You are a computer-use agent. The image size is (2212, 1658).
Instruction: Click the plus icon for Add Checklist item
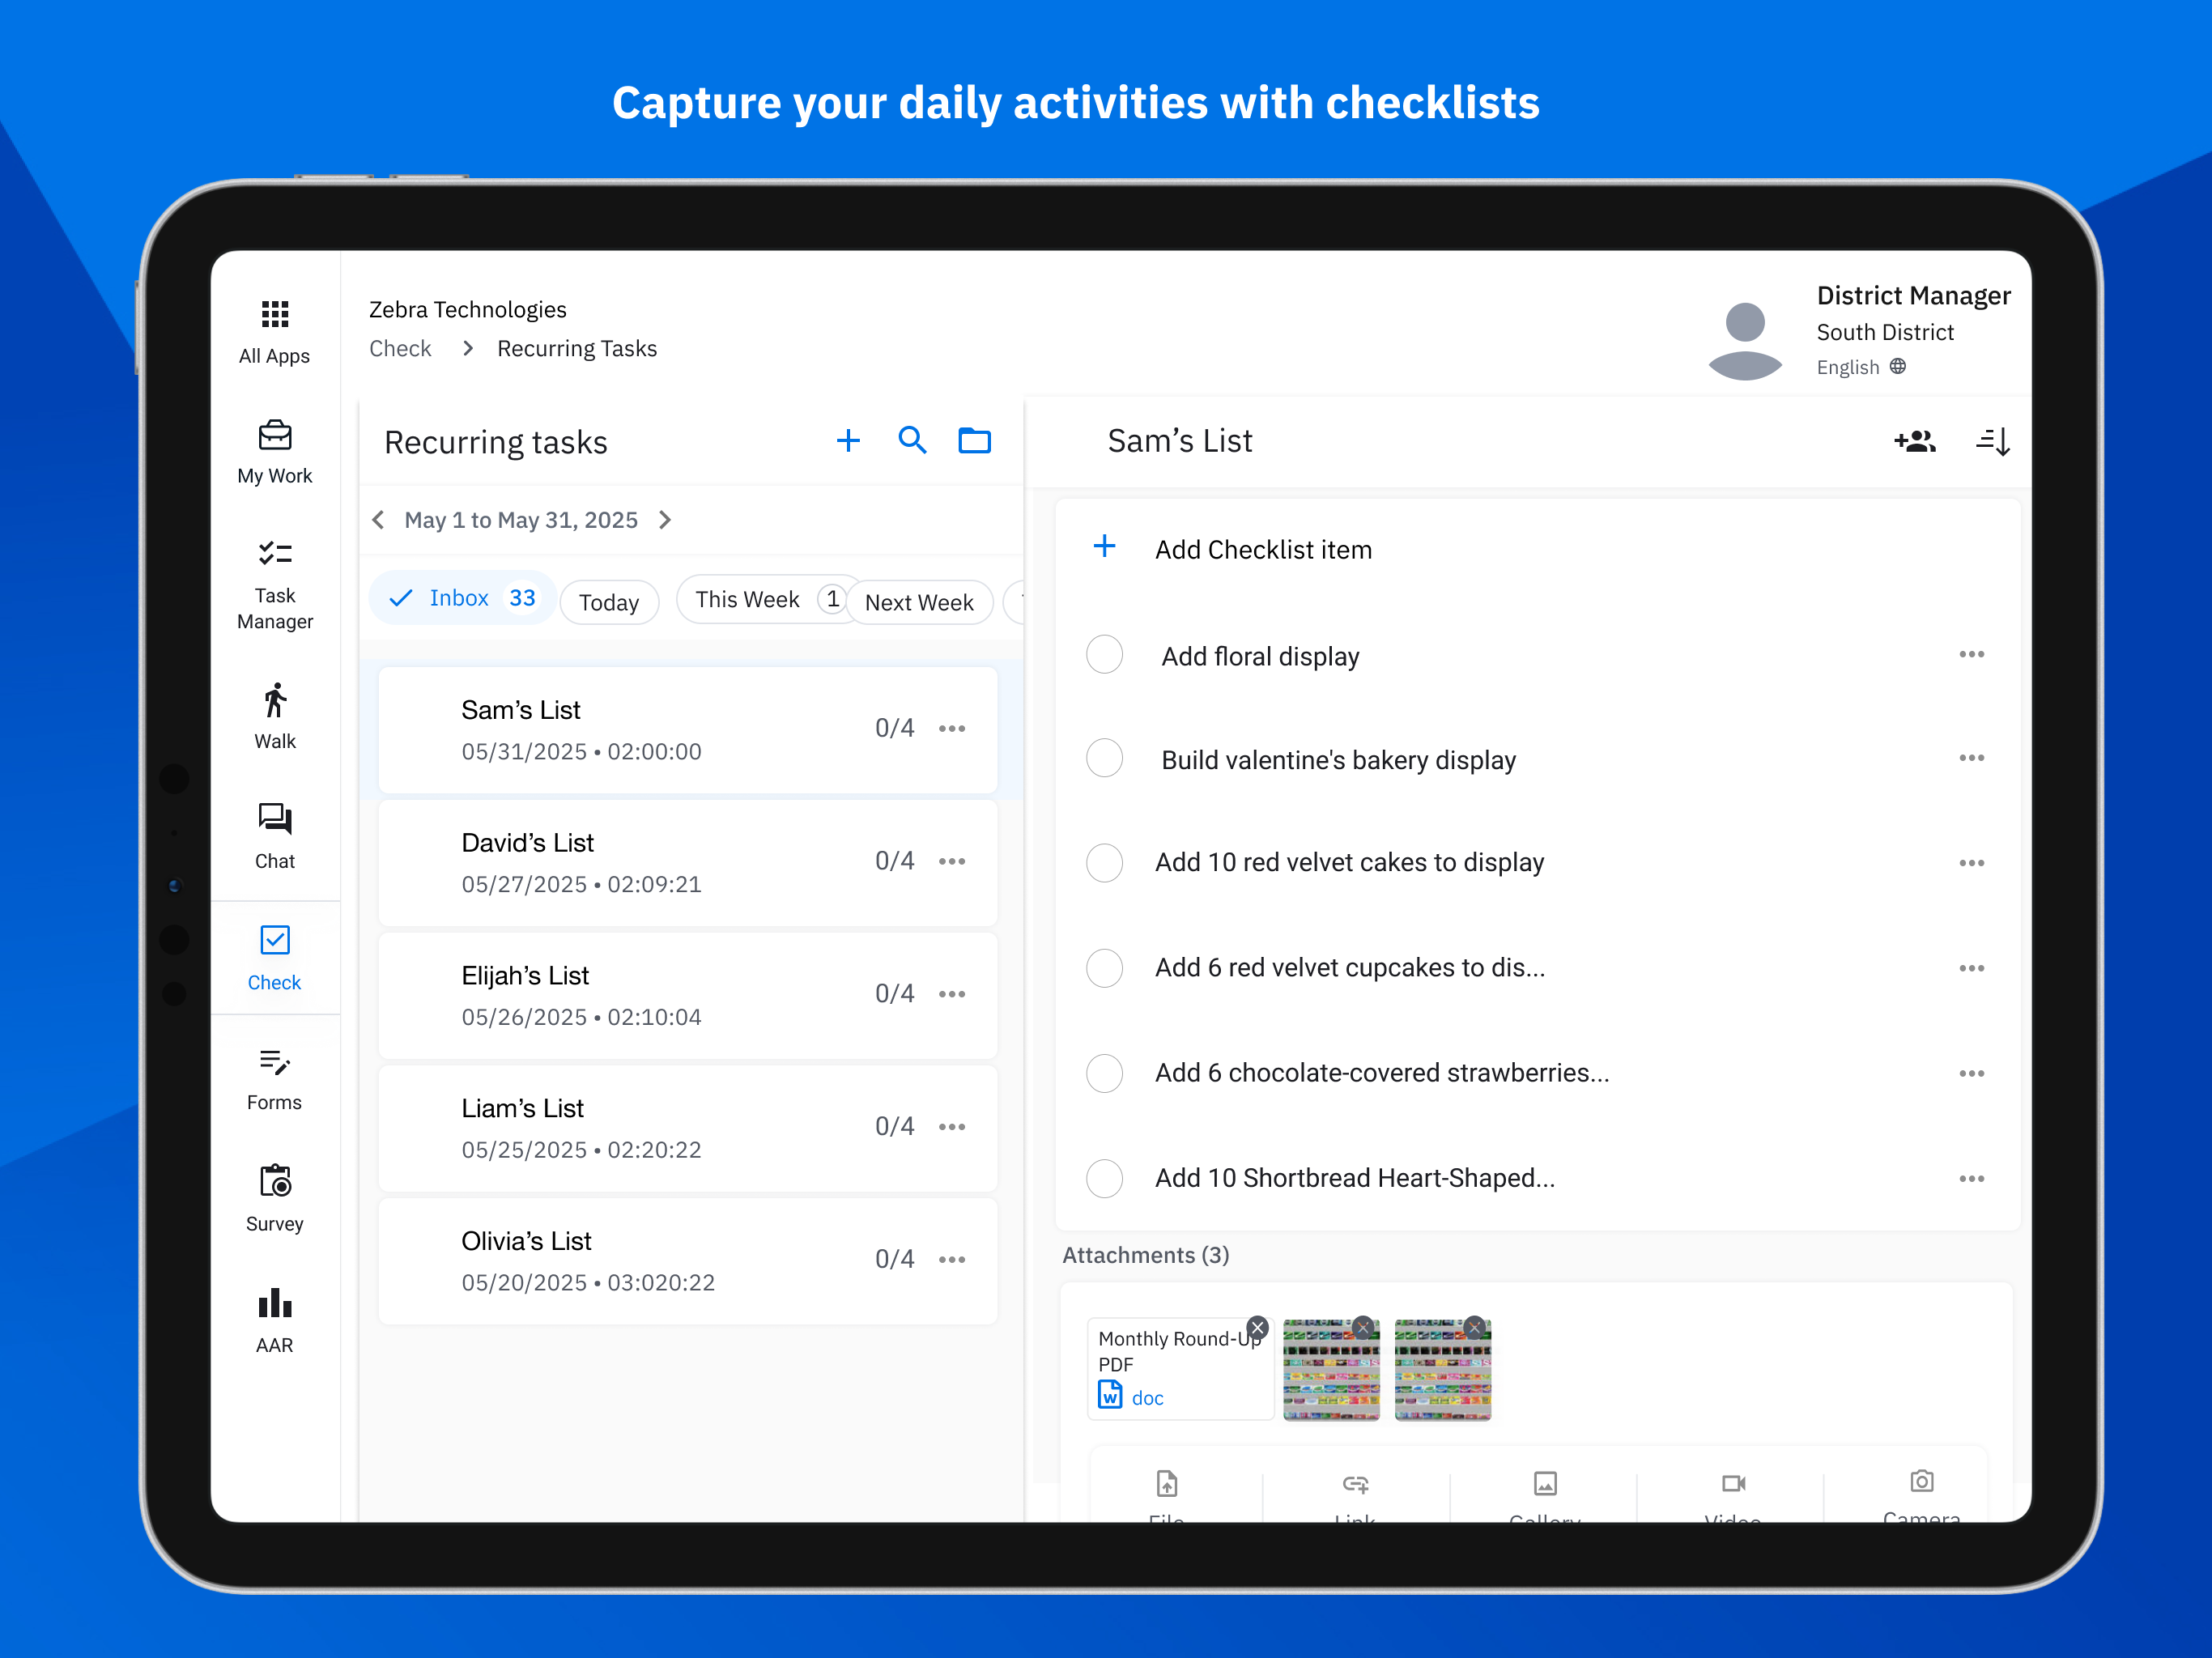click(1104, 547)
